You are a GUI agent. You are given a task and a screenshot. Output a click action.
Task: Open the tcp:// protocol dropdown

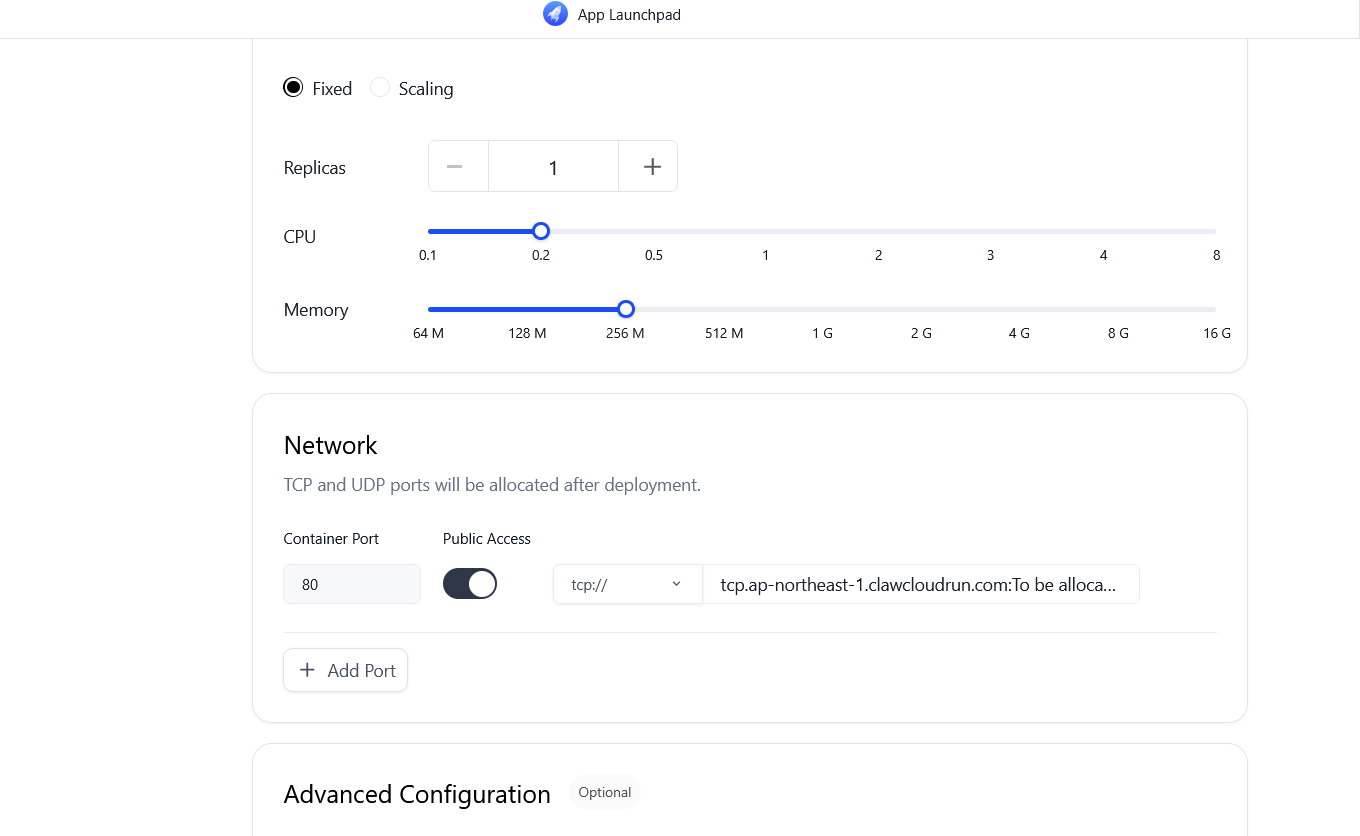point(627,584)
